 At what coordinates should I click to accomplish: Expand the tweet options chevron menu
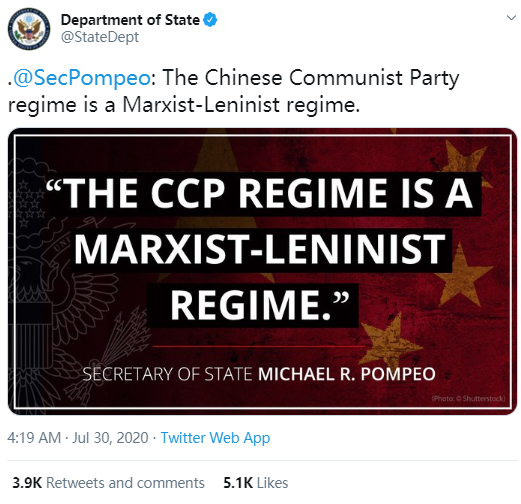[x=511, y=18]
